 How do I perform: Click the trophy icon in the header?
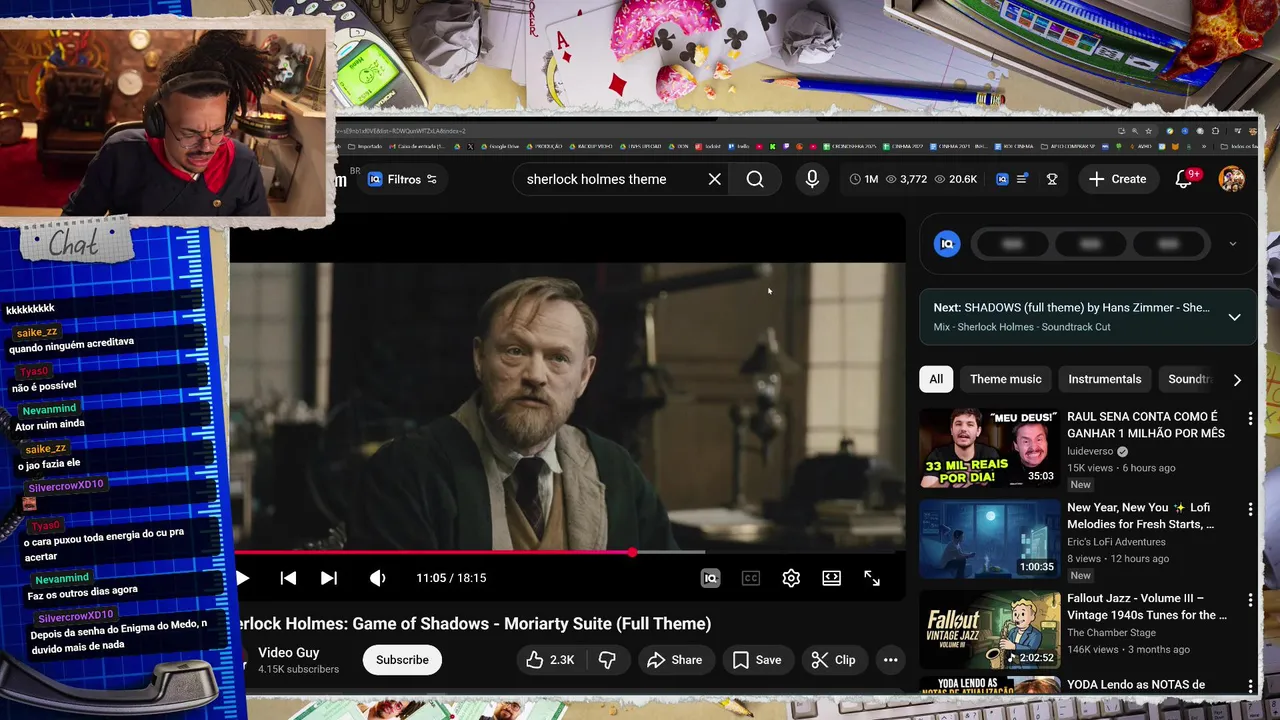1052,179
